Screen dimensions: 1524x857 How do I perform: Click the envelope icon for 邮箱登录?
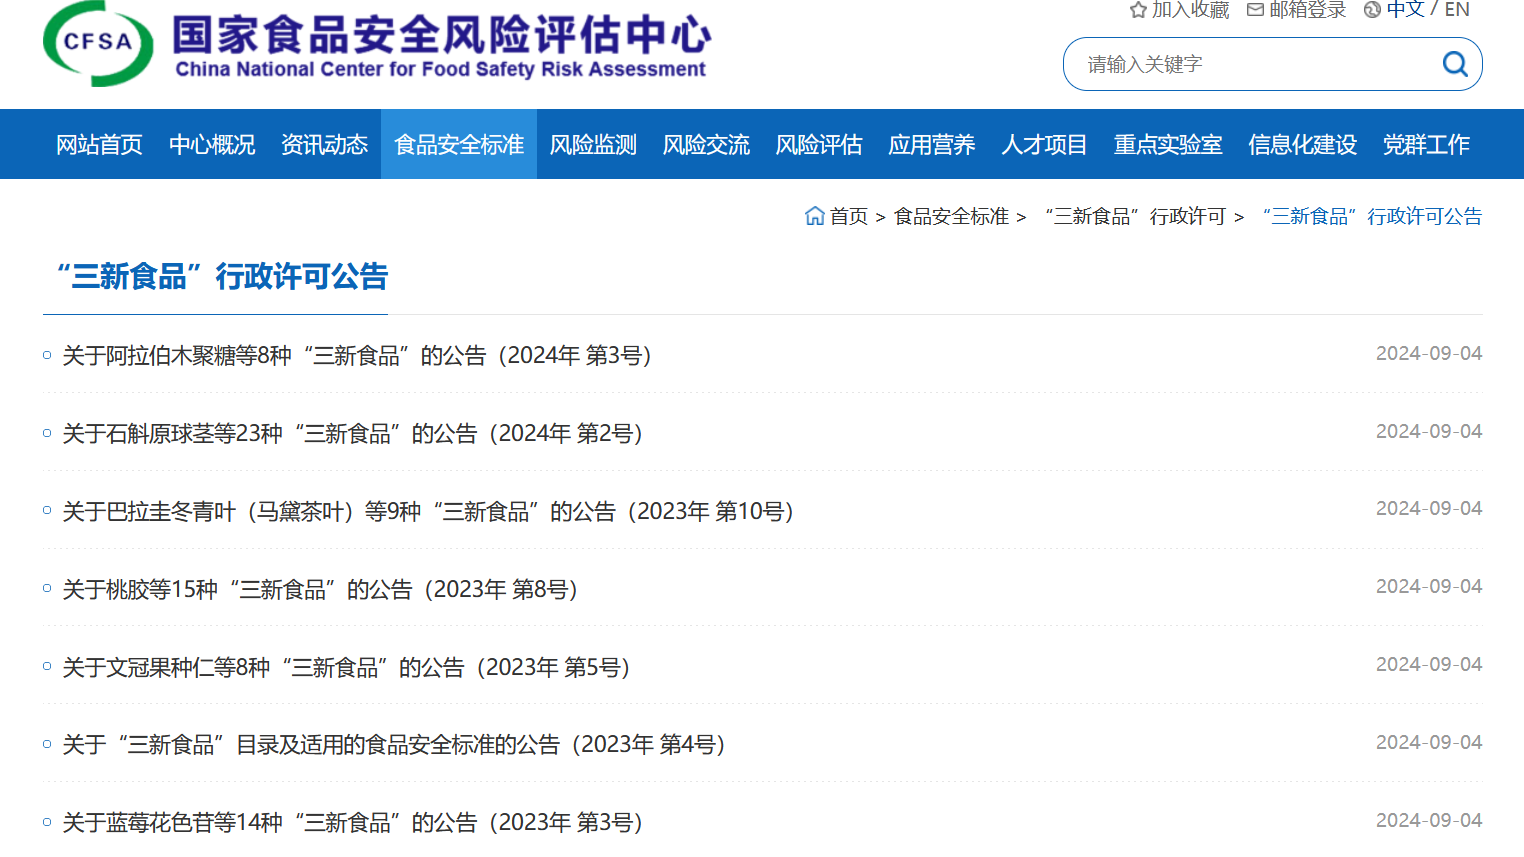coord(1255,10)
